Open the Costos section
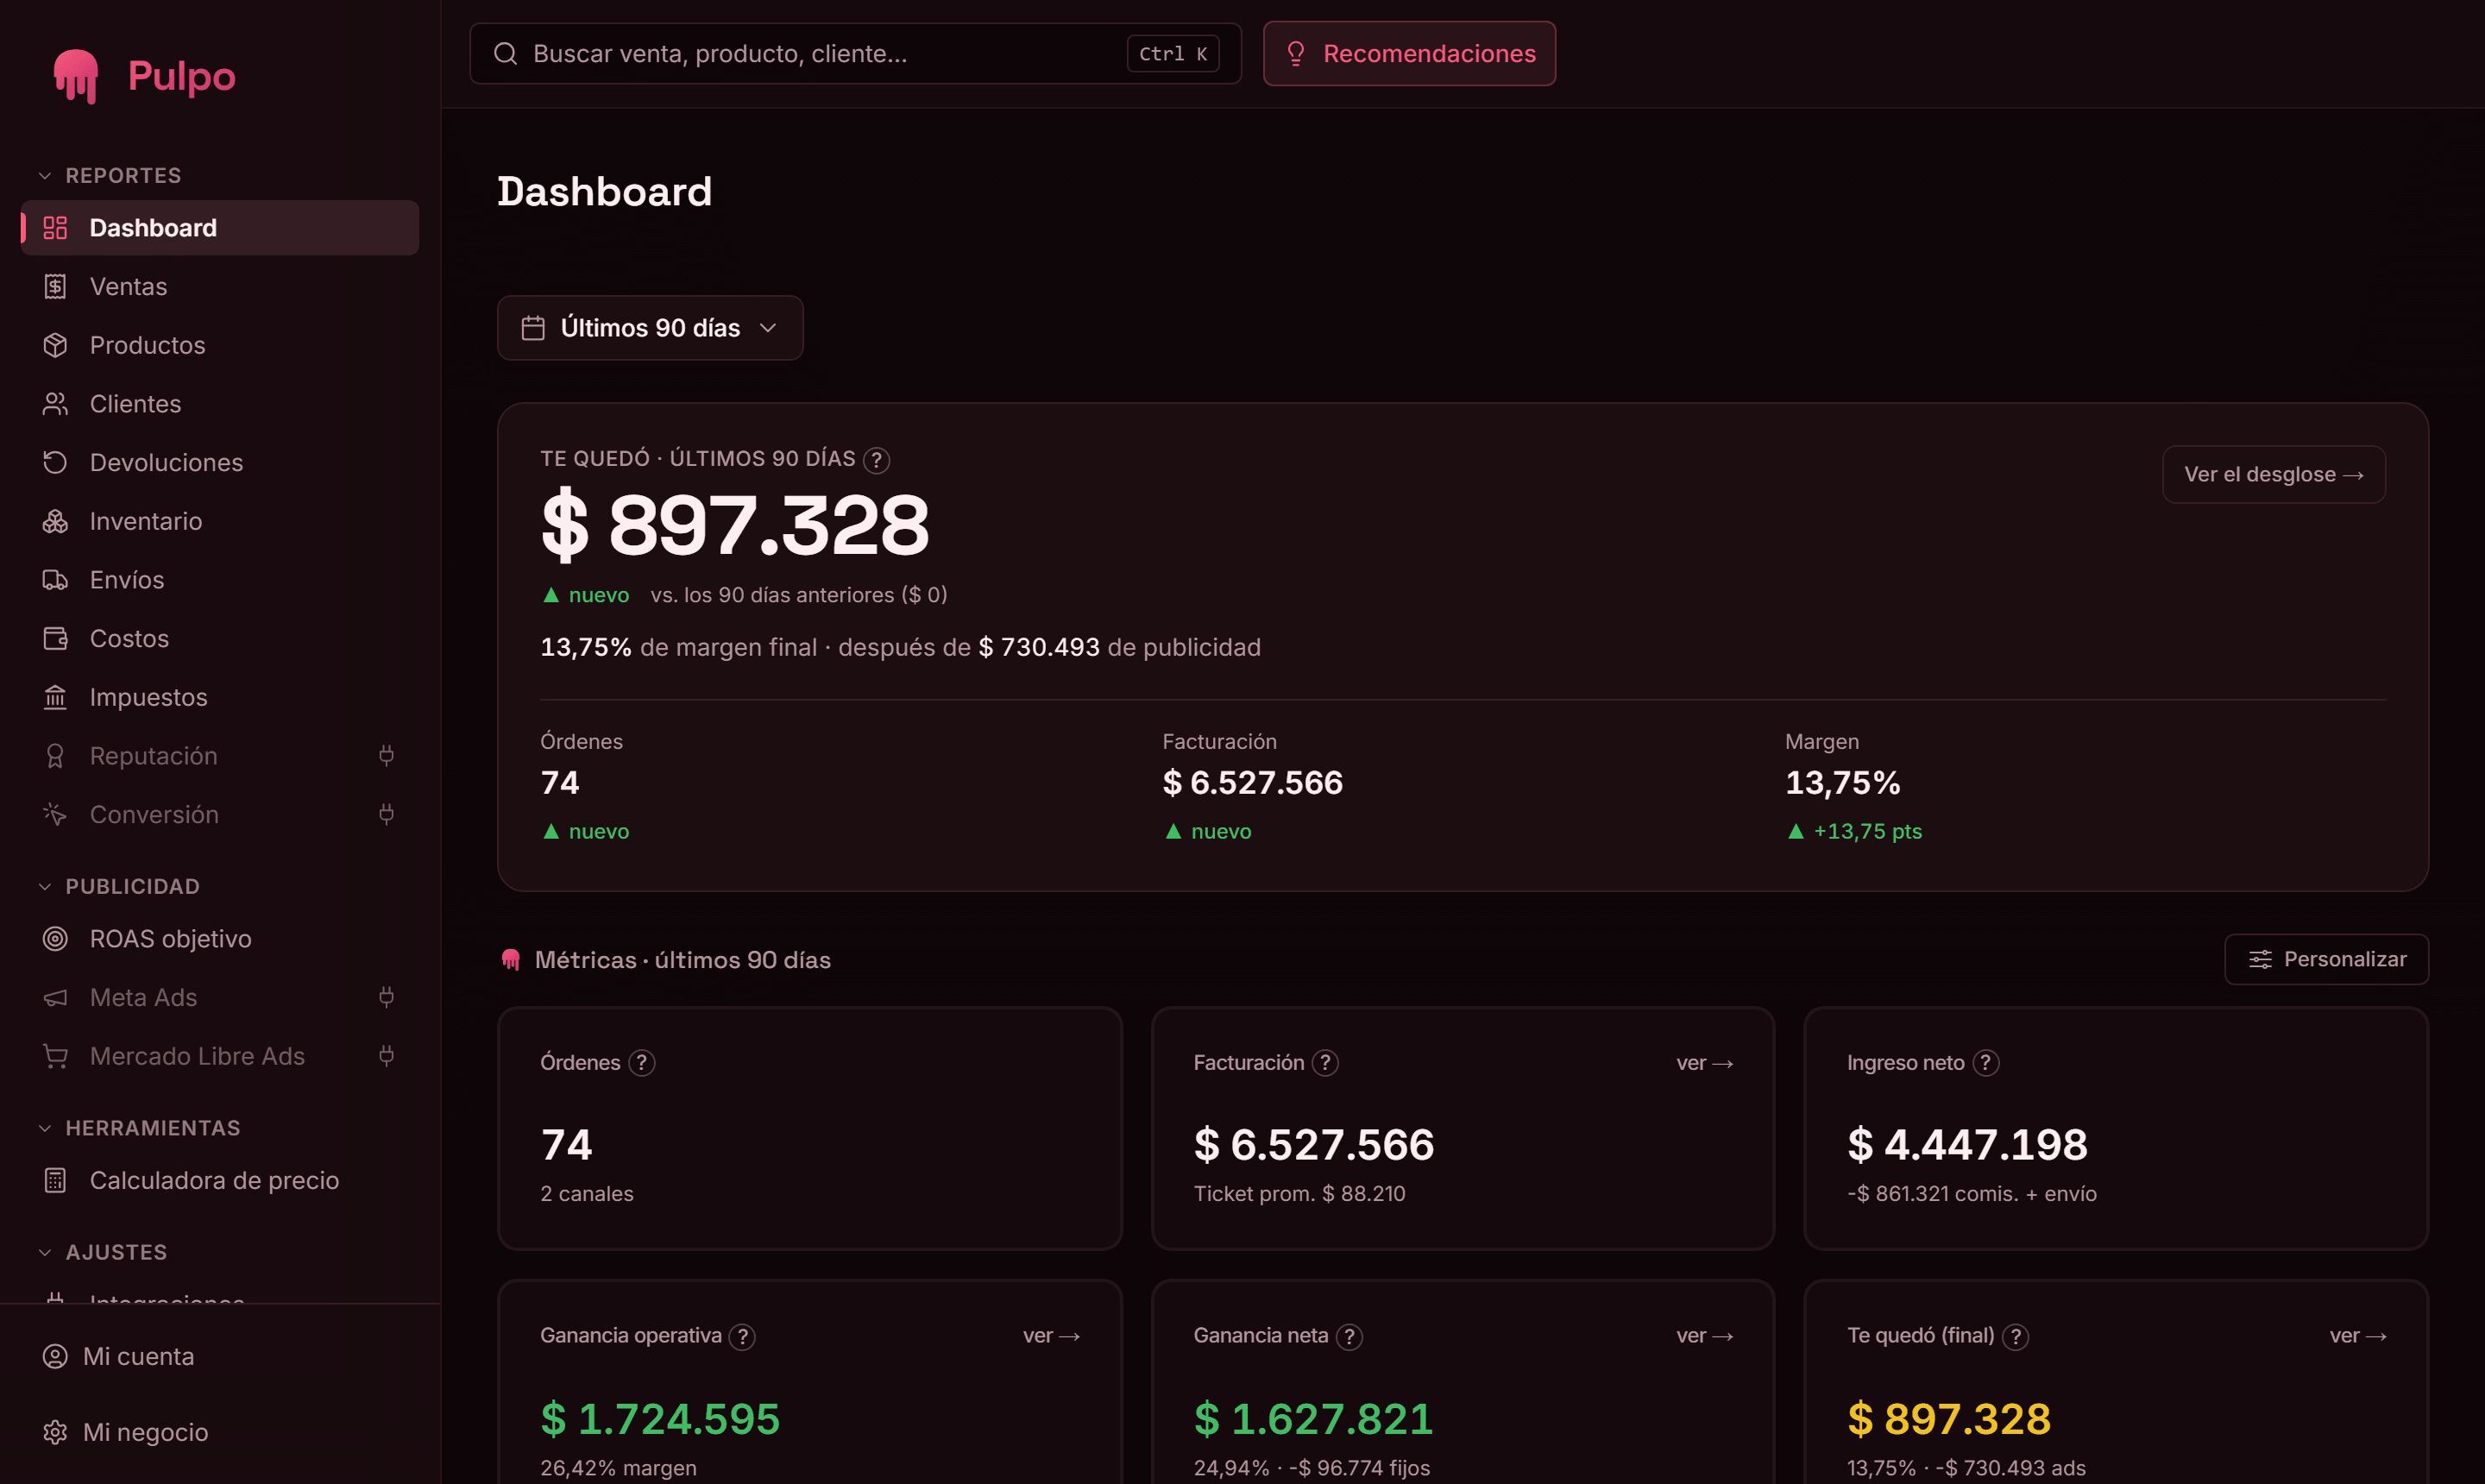The image size is (2485, 1484). pos(220,638)
